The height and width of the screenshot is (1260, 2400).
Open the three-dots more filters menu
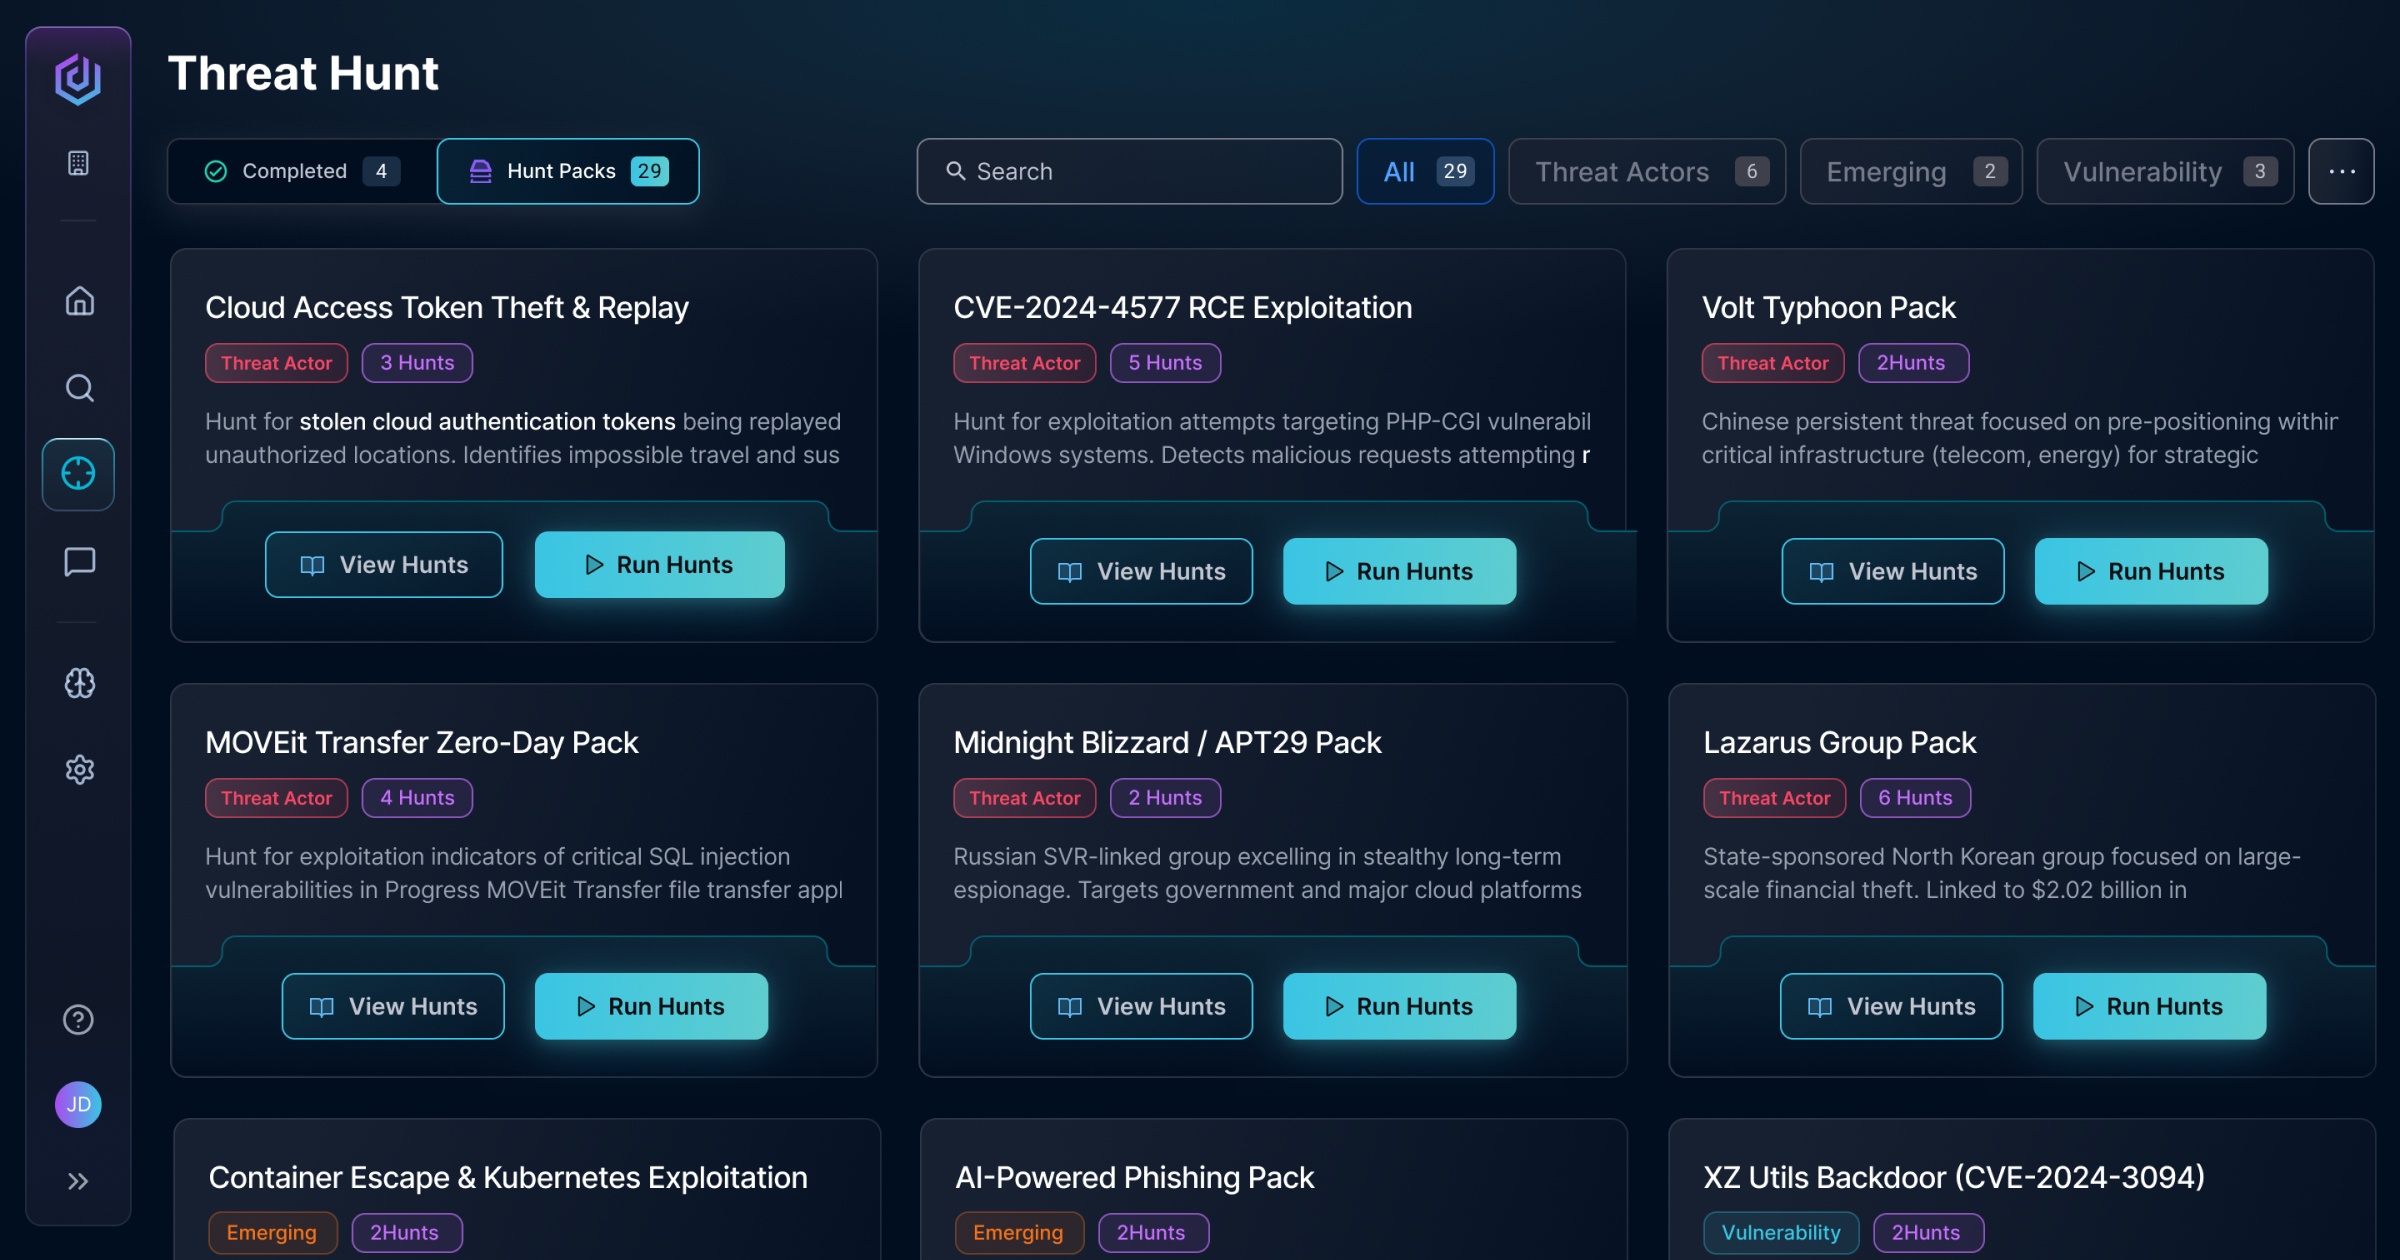pyautogui.click(x=2340, y=172)
